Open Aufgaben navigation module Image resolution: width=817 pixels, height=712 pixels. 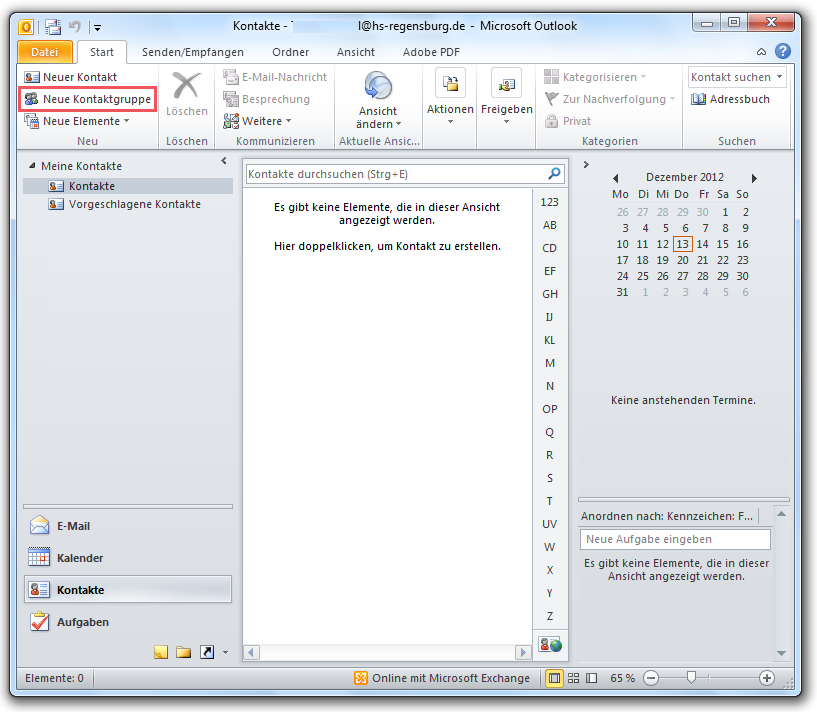[x=128, y=622]
